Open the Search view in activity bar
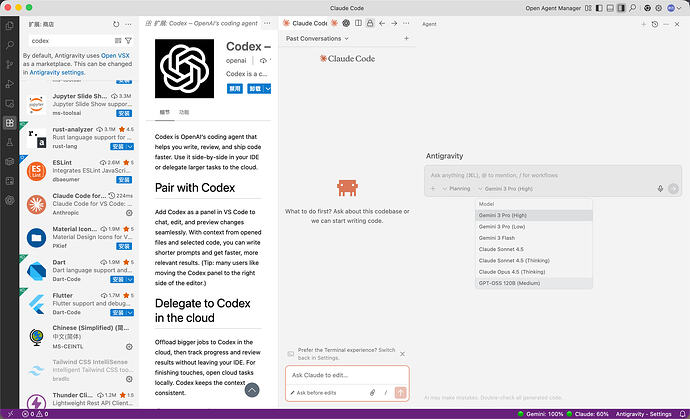This screenshot has height=419, width=690. point(10,45)
